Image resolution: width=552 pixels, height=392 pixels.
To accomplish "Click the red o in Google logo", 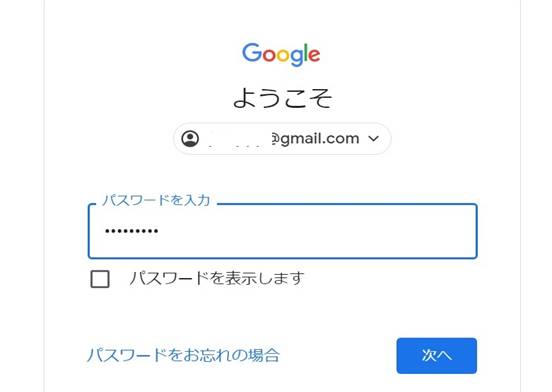I will [270, 56].
